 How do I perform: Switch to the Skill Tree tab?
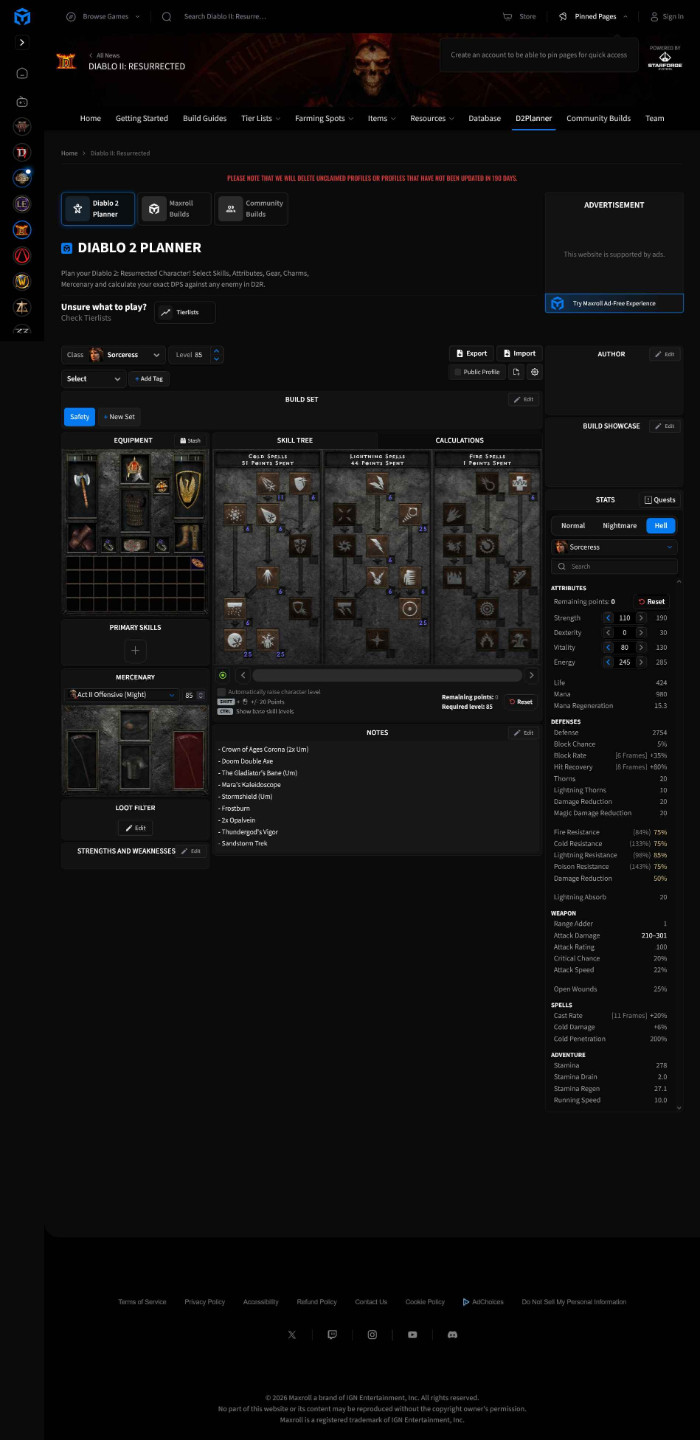(x=295, y=440)
